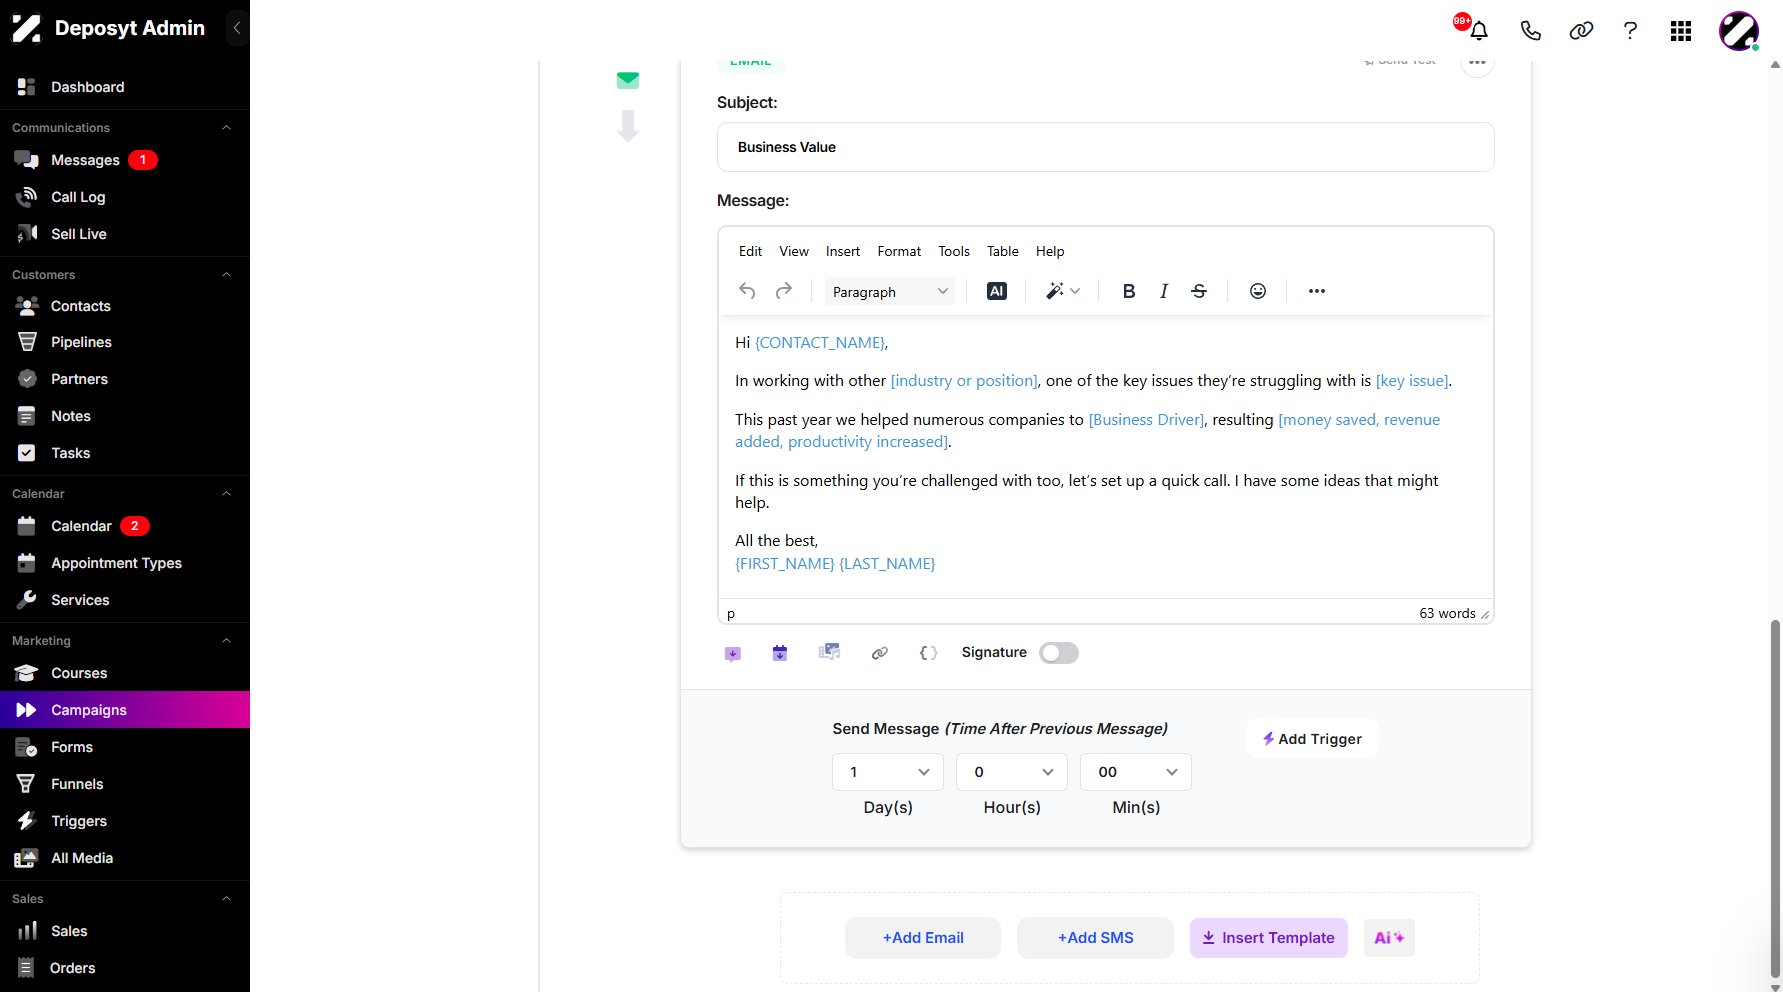
Task: Open the Day(s) delay dropdown
Action: (888, 772)
